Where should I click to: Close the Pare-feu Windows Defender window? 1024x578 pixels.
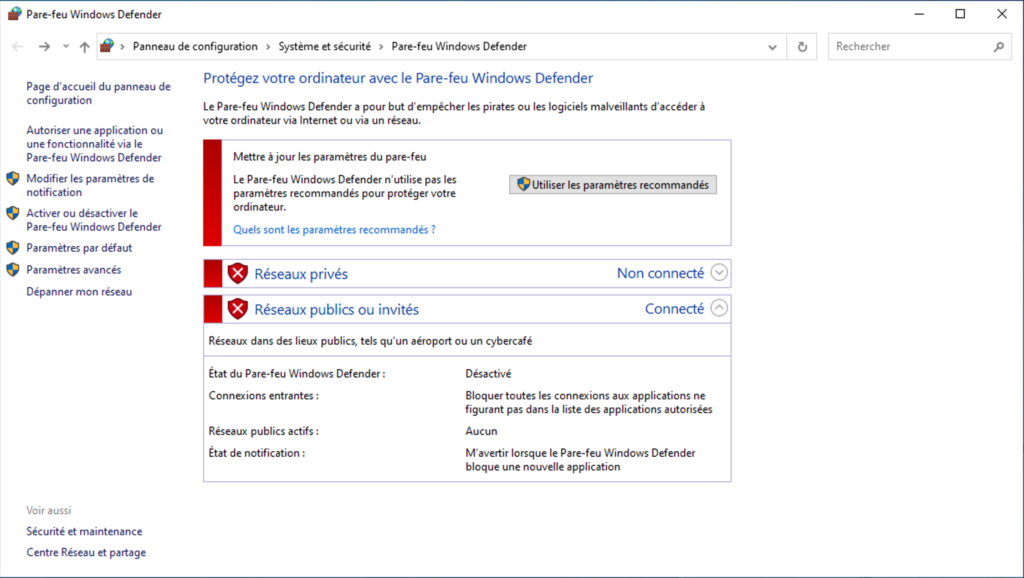pyautogui.click(x=1002, y=14)
